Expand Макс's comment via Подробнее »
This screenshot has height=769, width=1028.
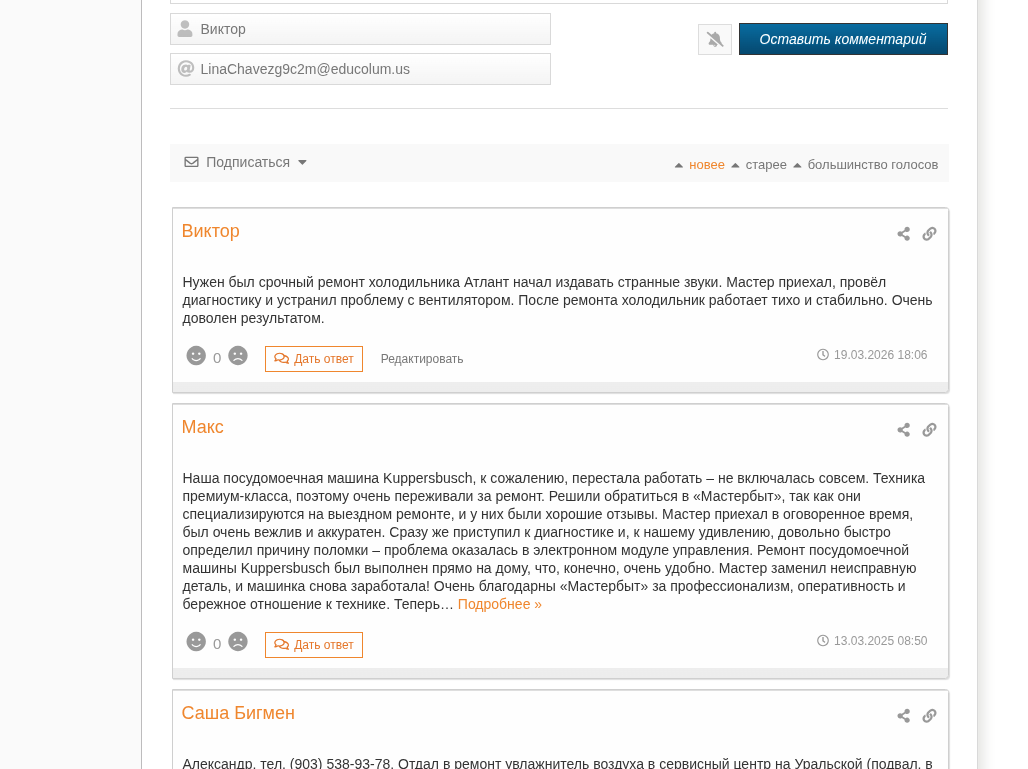(500, 604)
